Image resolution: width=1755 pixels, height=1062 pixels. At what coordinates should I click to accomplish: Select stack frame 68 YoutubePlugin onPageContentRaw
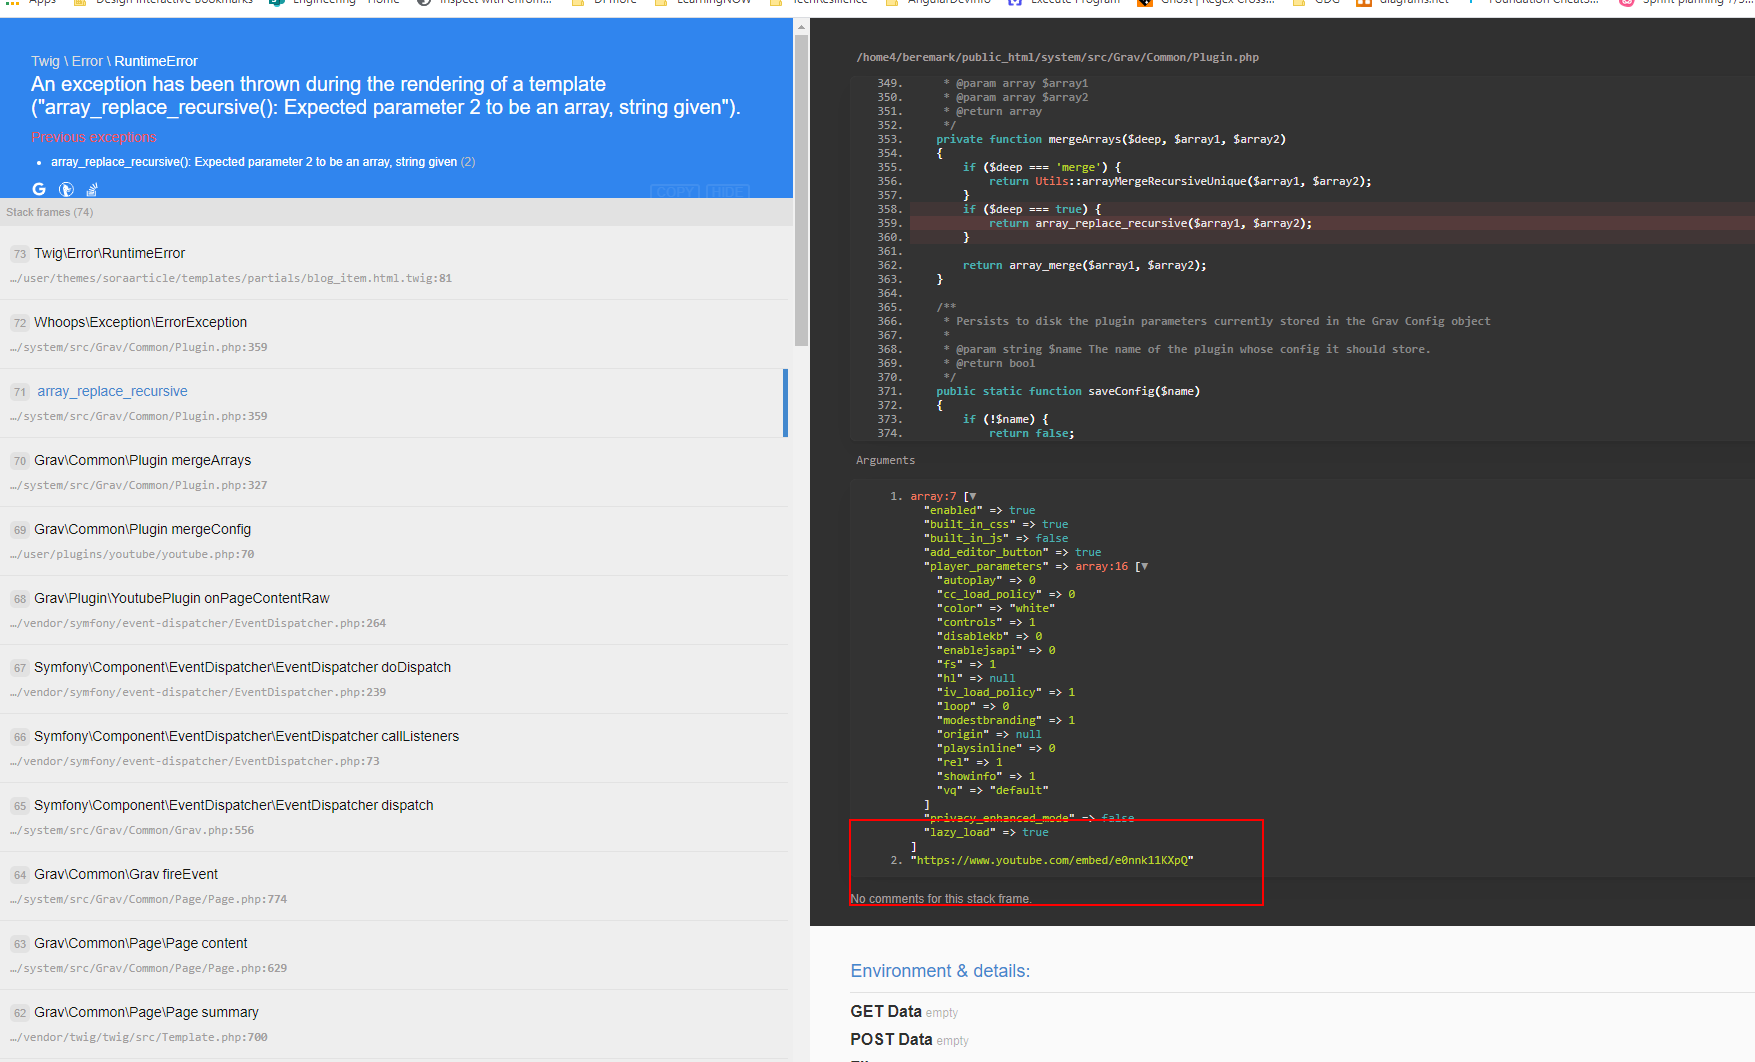tap(394, 610)
